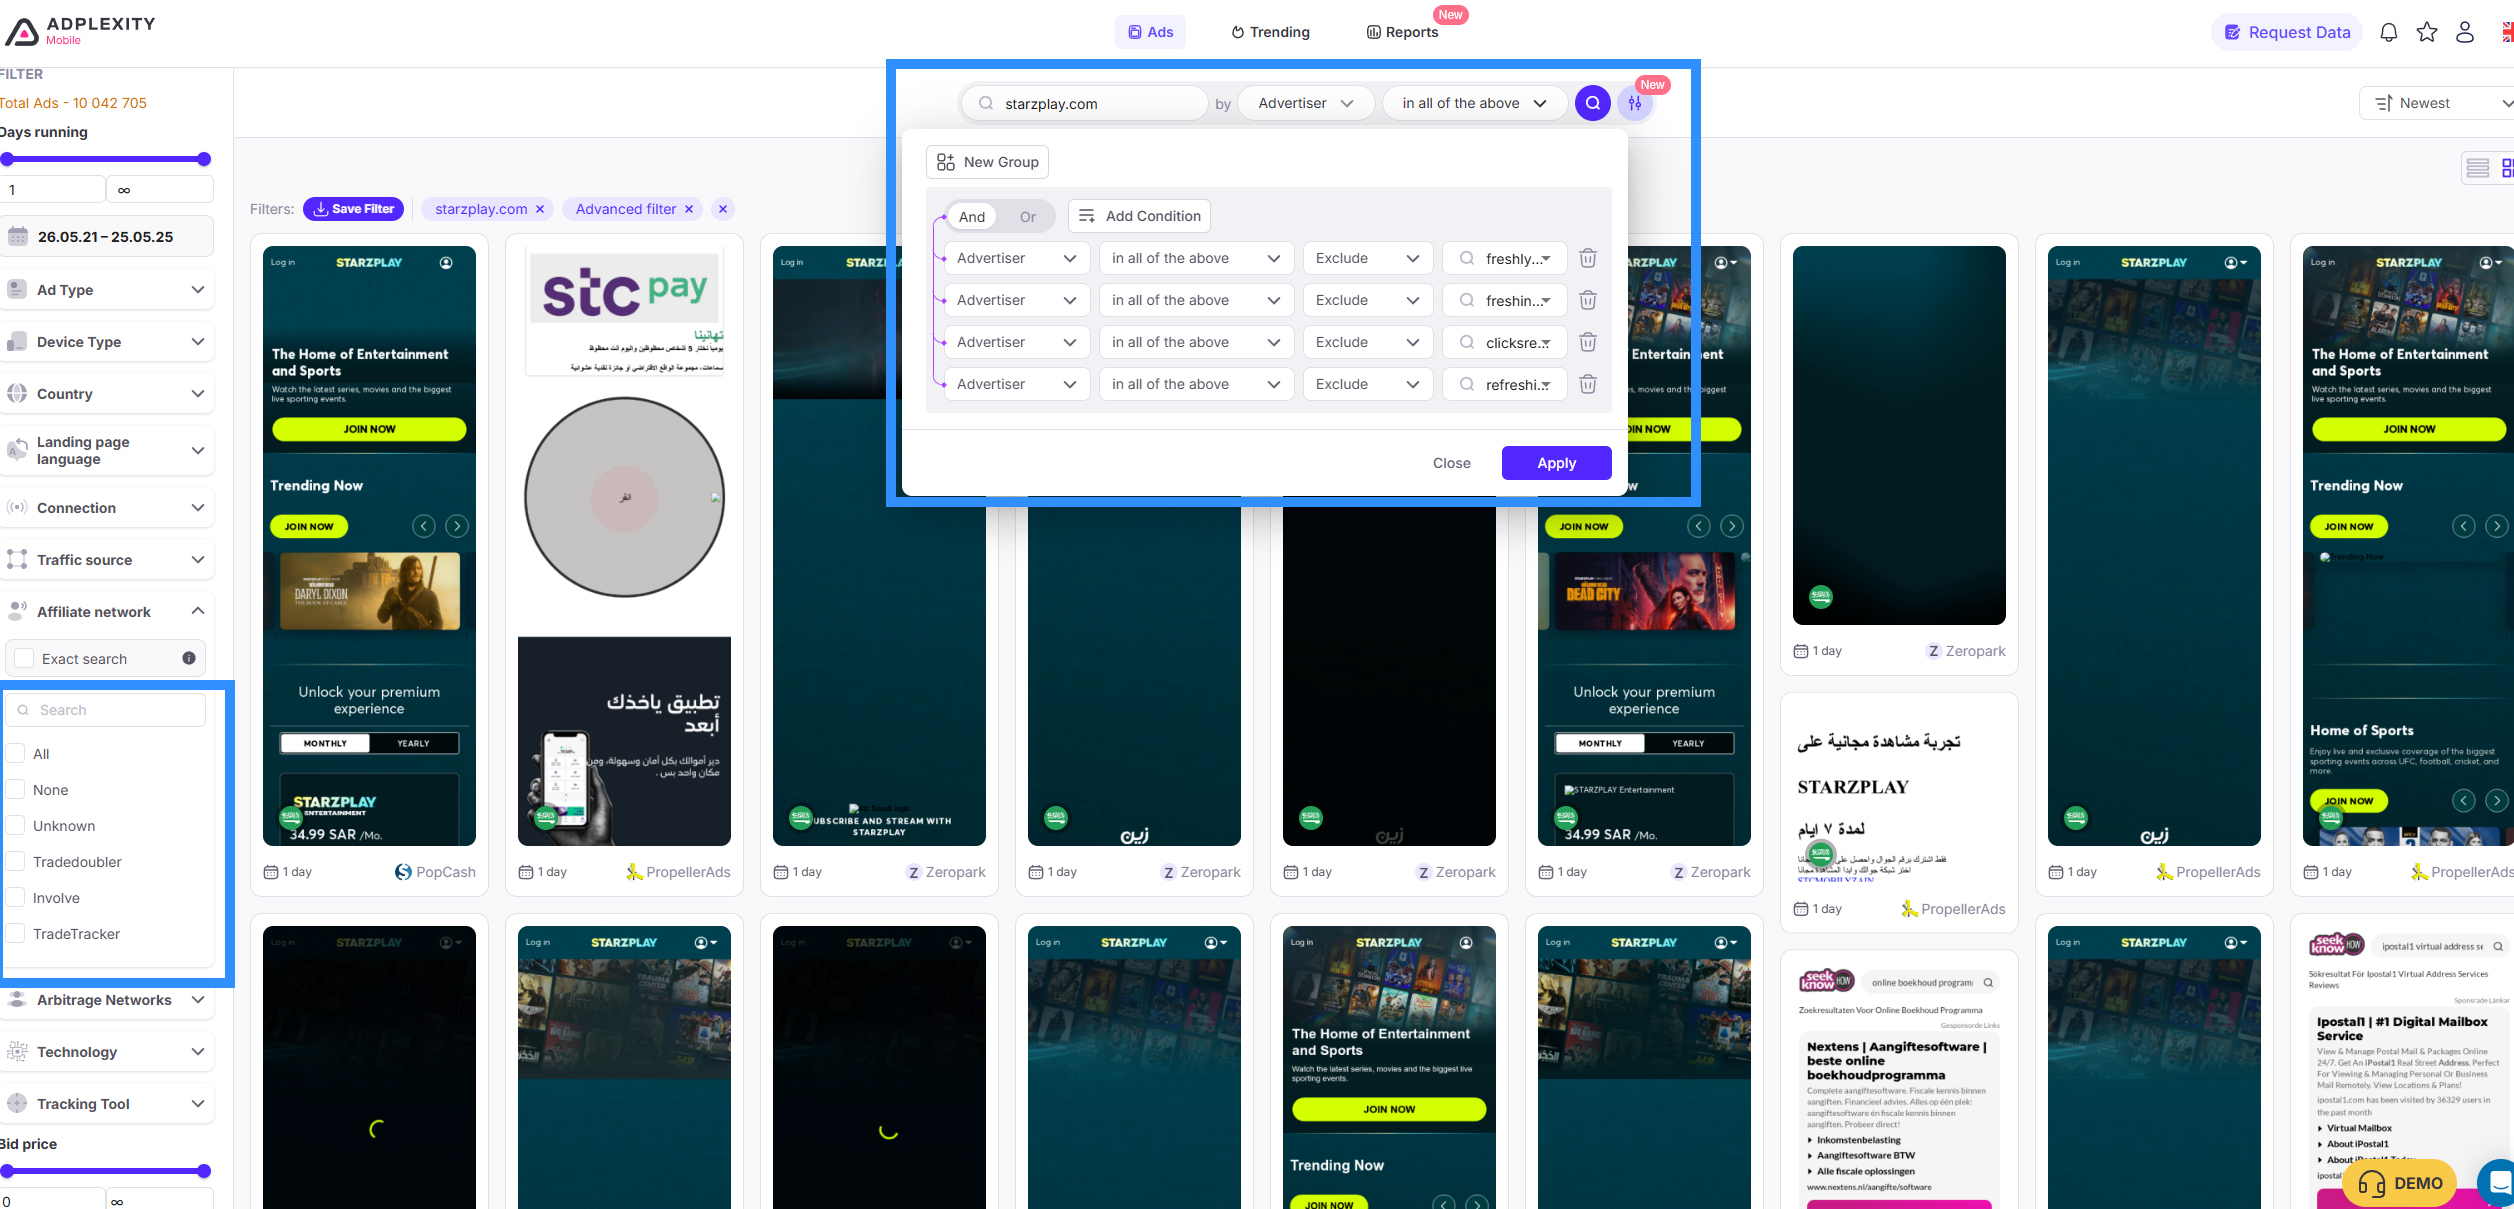Expand the Traffic source filter
The image size is (2514, 1209).
tap(107, 559)
